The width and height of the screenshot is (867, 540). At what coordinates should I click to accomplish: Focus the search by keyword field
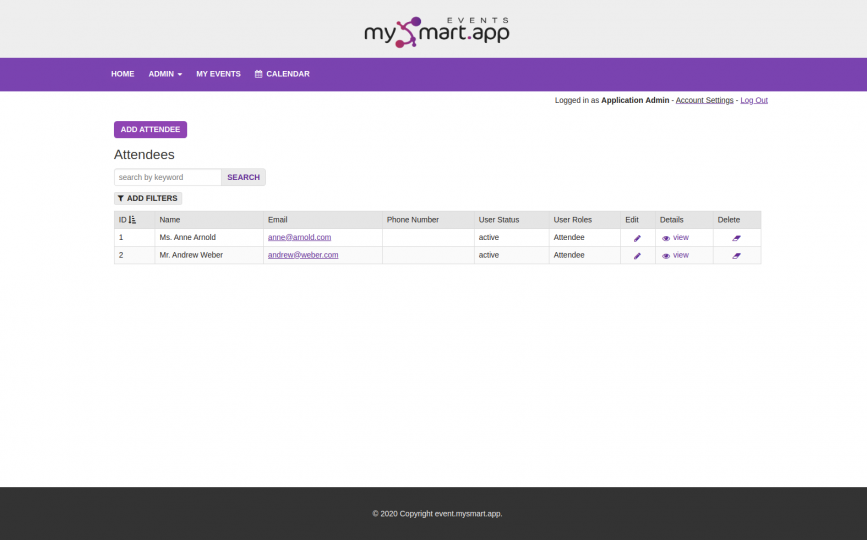(x=168, y=177)
